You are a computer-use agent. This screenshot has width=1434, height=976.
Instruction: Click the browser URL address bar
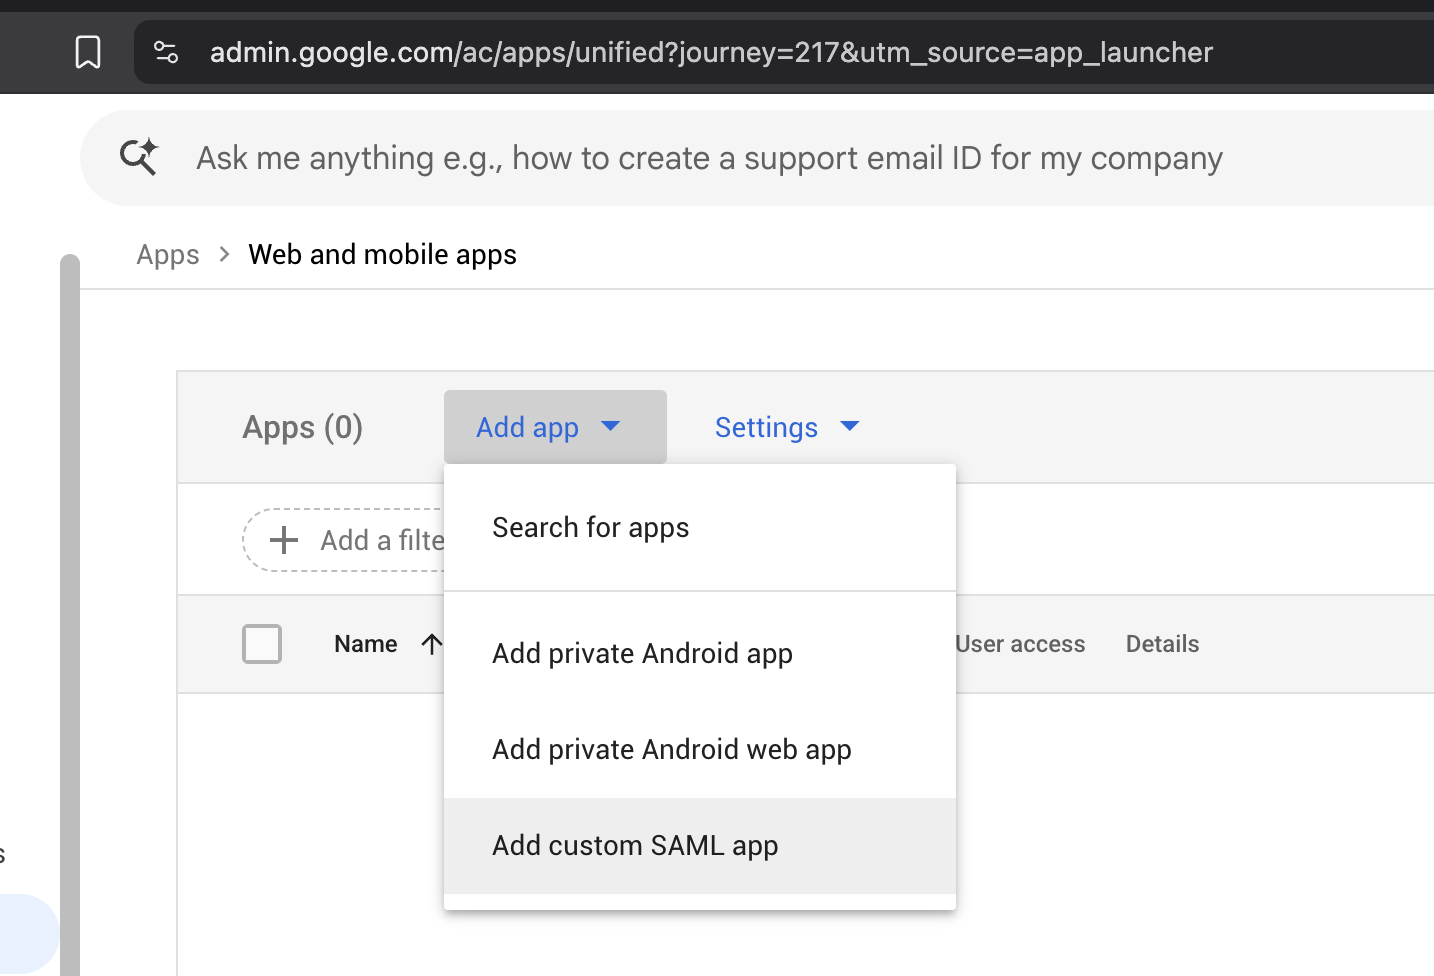784,52
